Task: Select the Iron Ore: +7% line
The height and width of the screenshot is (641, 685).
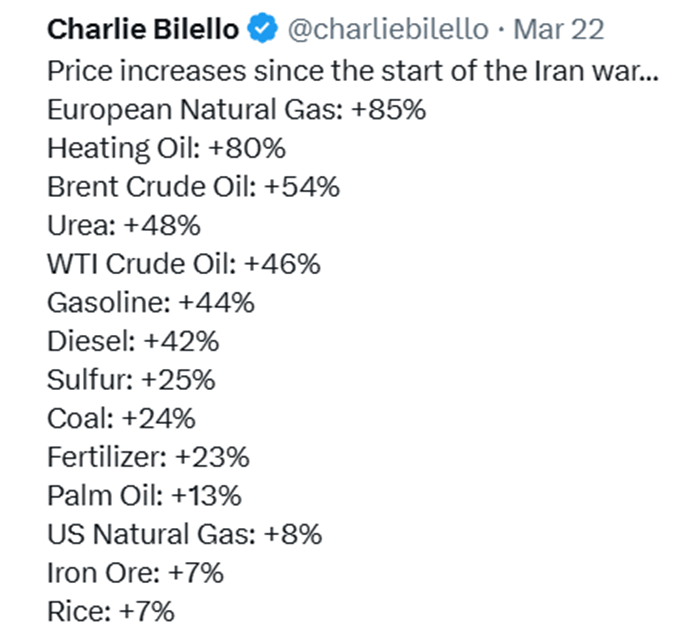Action: click(x=135, y=573)
